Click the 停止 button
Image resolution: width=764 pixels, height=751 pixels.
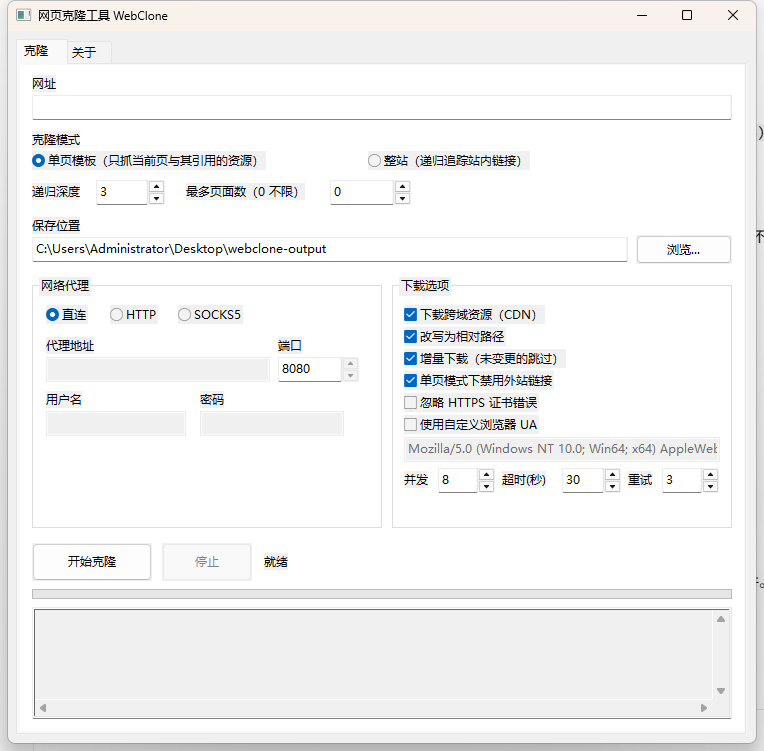coord(207,562)
